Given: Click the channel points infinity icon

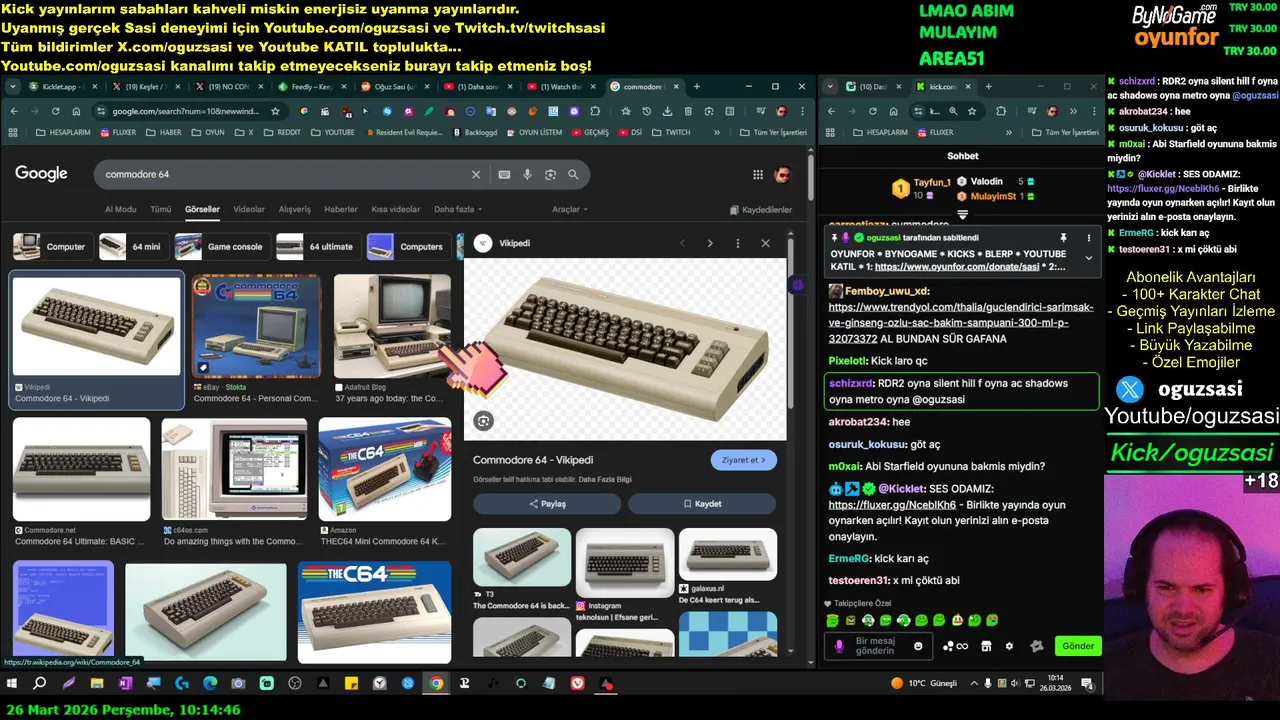Looking at the screenshot, I should coord(956,646).
